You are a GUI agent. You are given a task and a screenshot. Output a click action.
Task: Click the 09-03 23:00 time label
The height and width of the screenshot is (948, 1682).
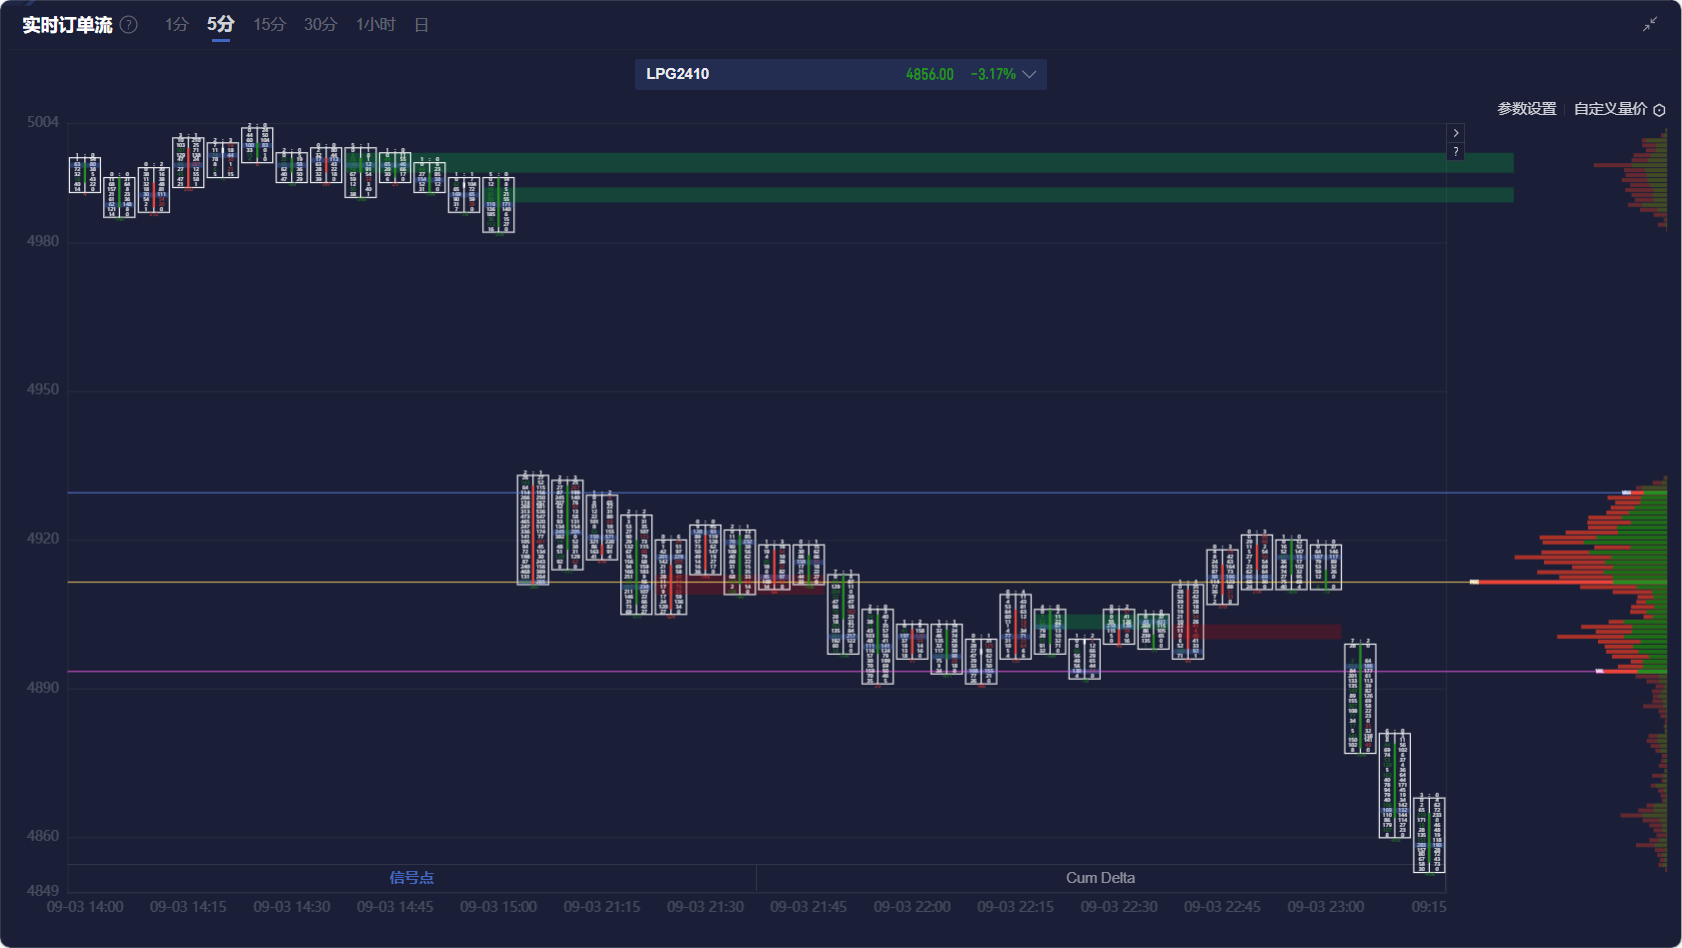tap(1326, 907)
